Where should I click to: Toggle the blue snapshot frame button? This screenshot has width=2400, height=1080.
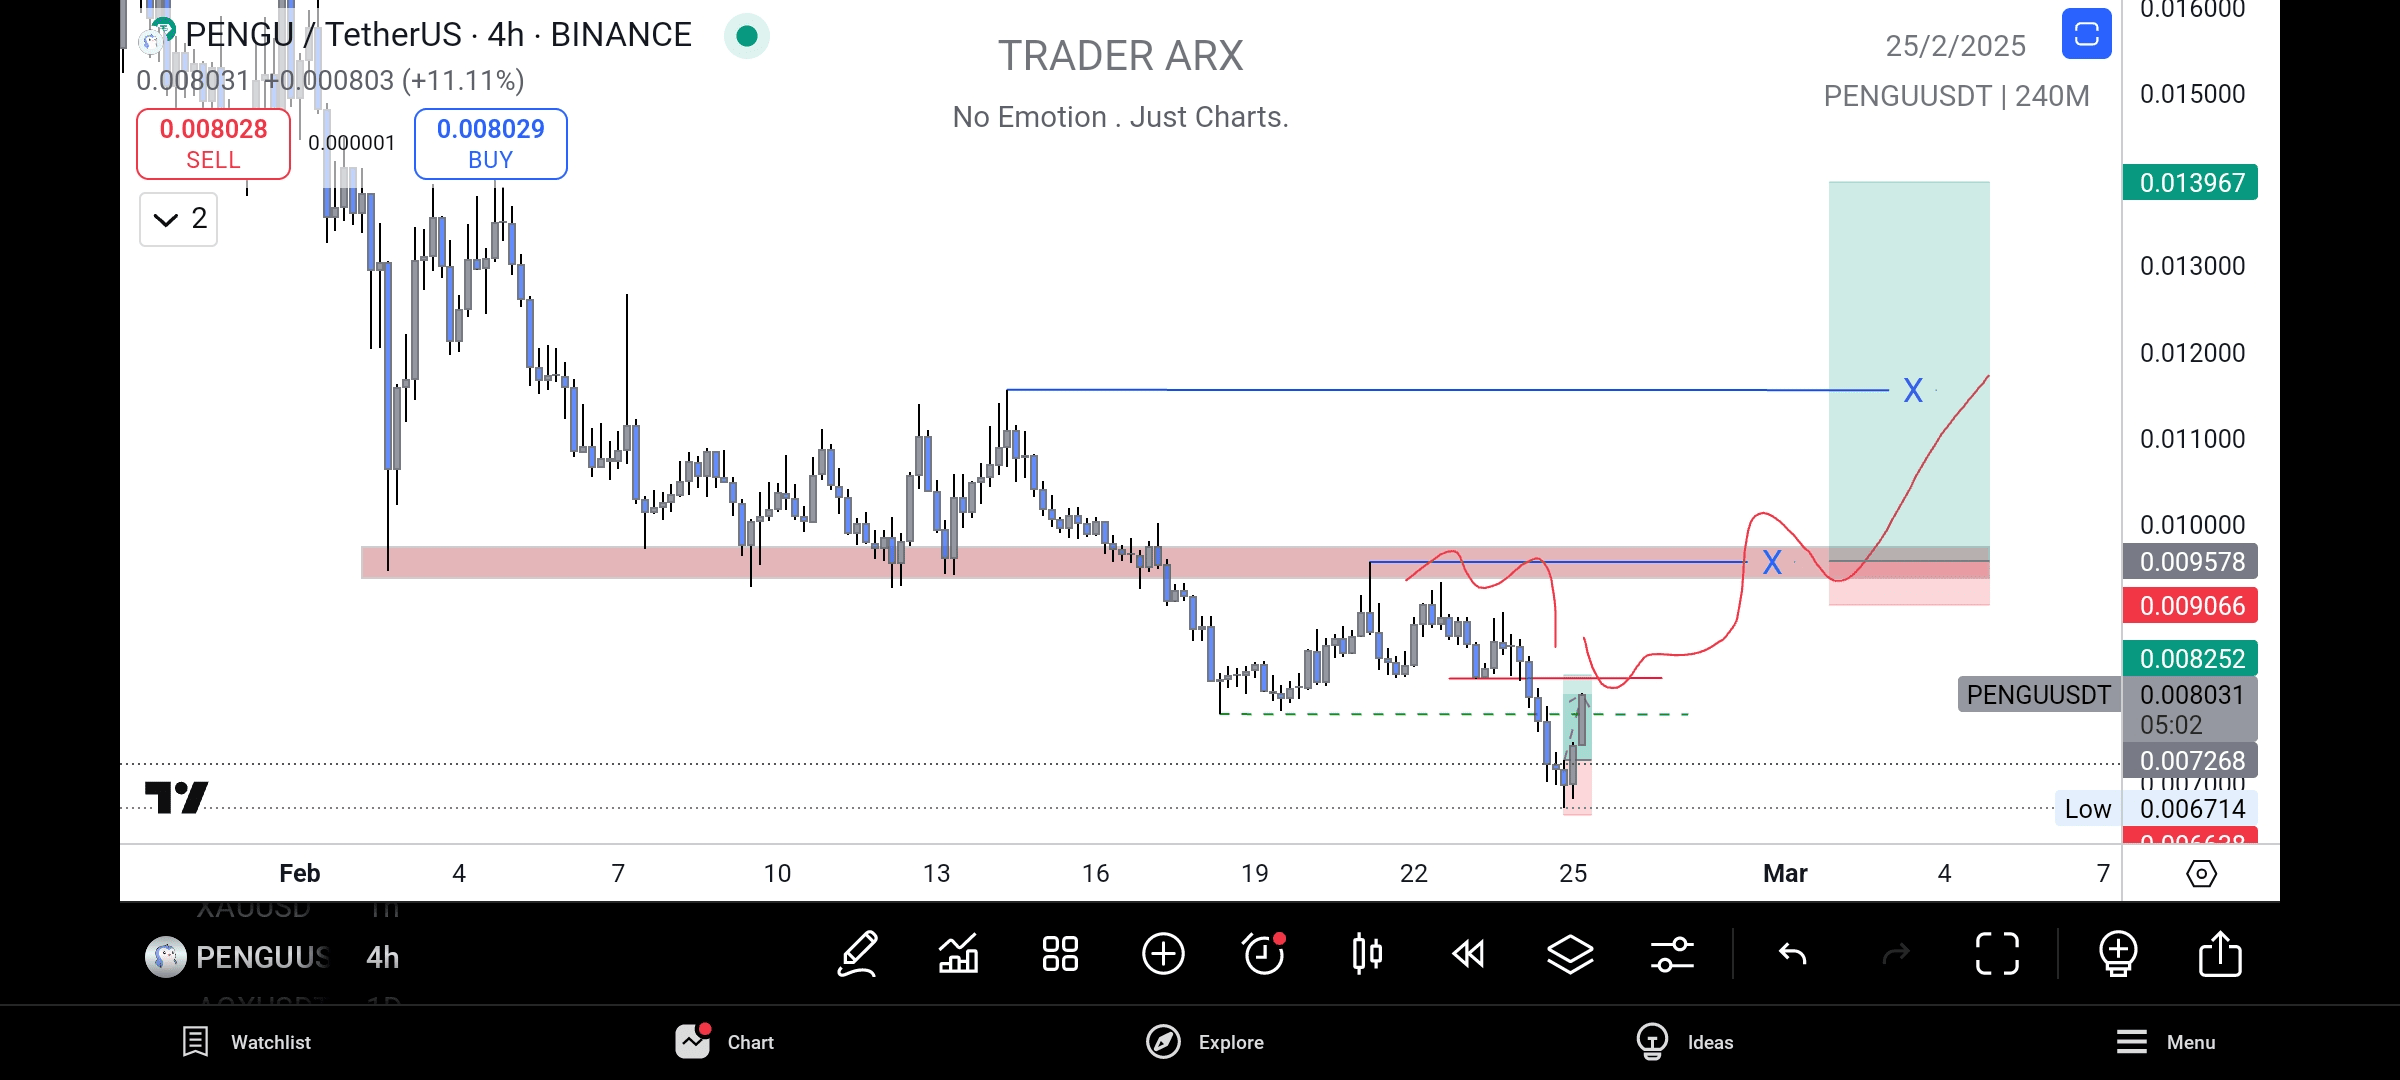click(x=2086, y=34)
